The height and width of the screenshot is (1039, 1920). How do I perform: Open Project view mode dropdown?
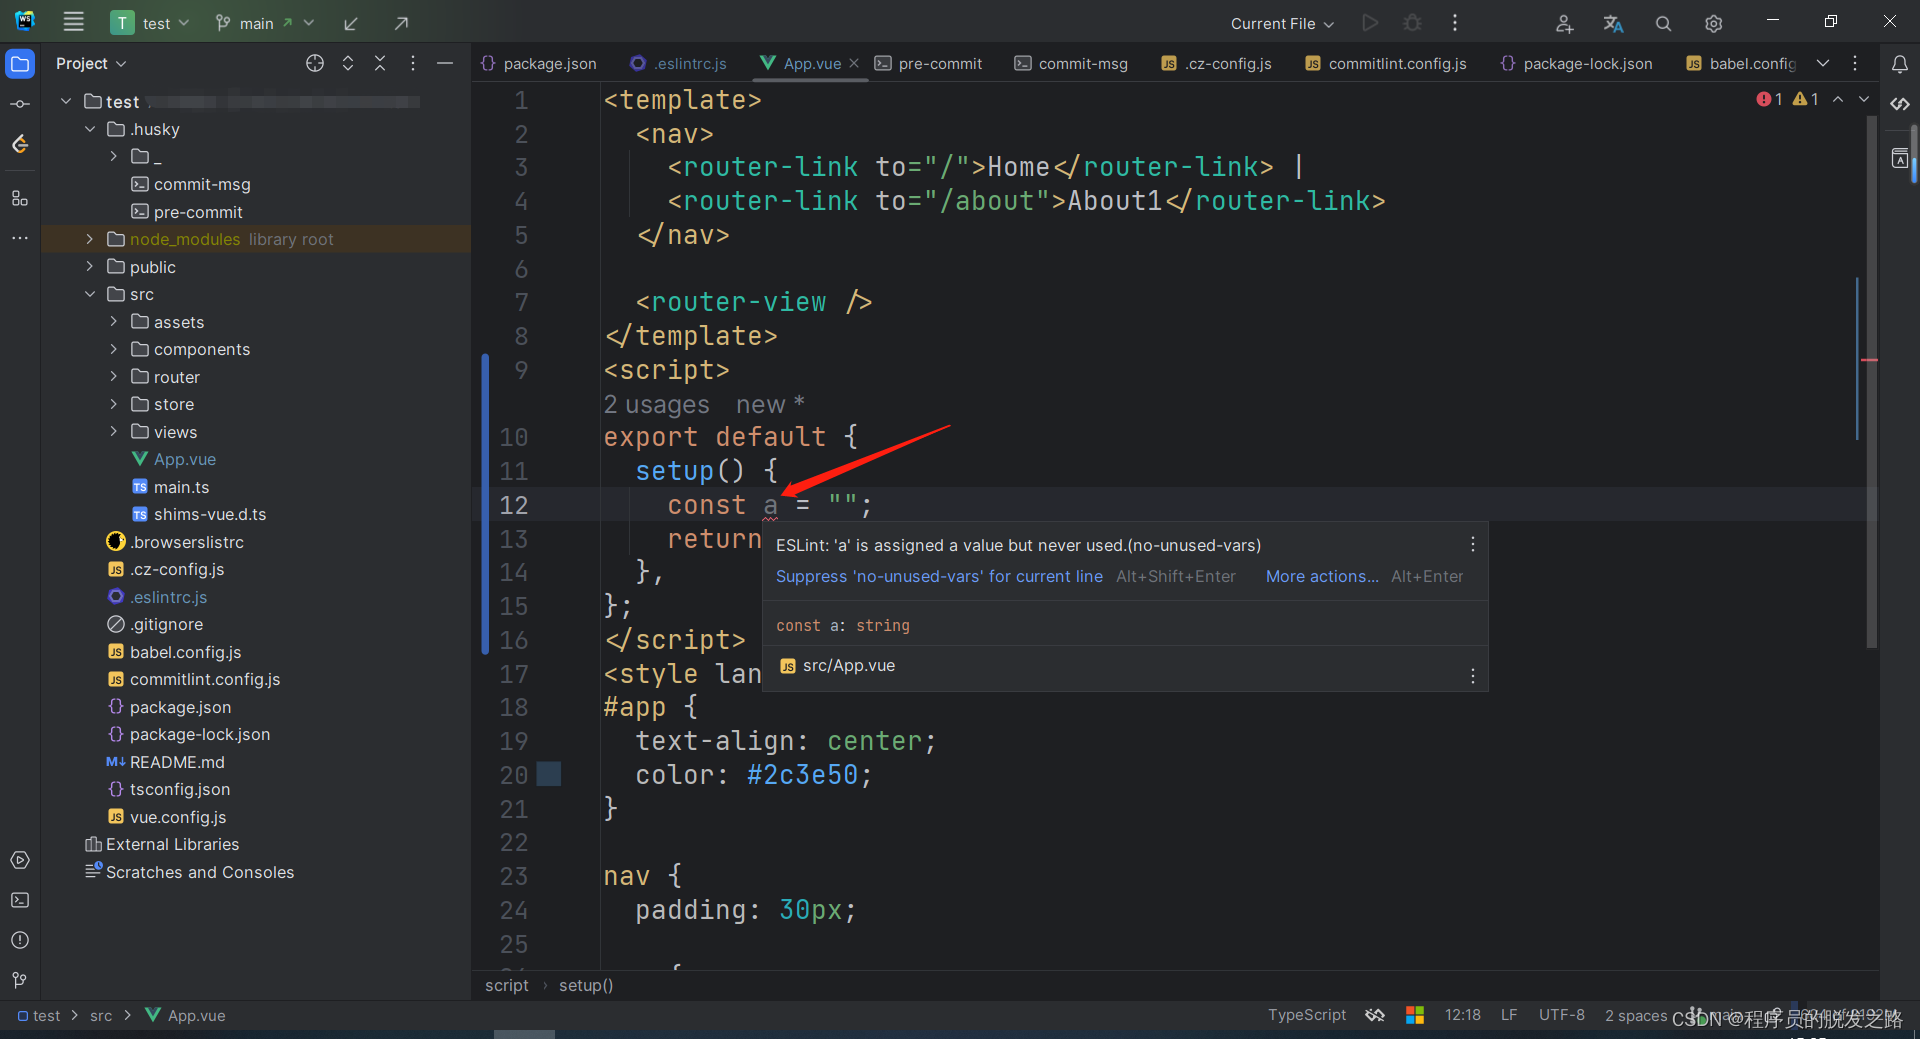(91, 63)
